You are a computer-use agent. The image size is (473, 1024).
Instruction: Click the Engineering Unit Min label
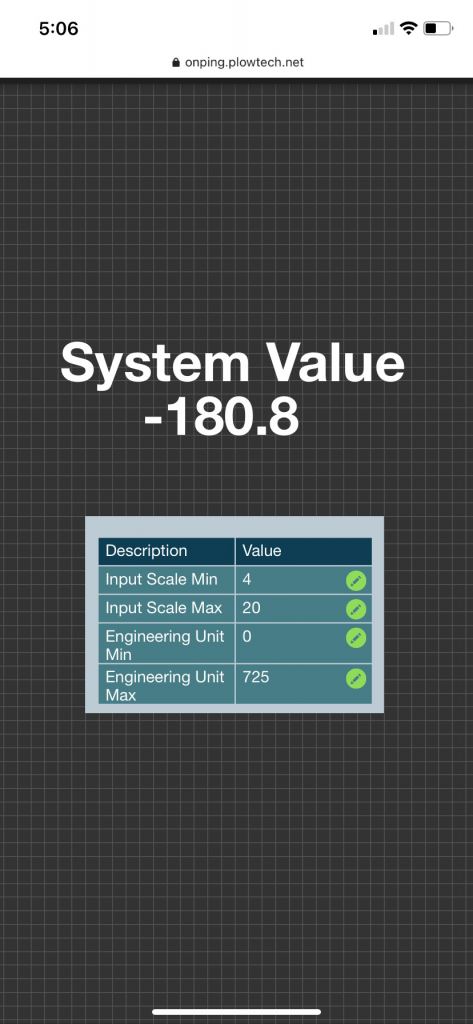(x=165, y=645)
